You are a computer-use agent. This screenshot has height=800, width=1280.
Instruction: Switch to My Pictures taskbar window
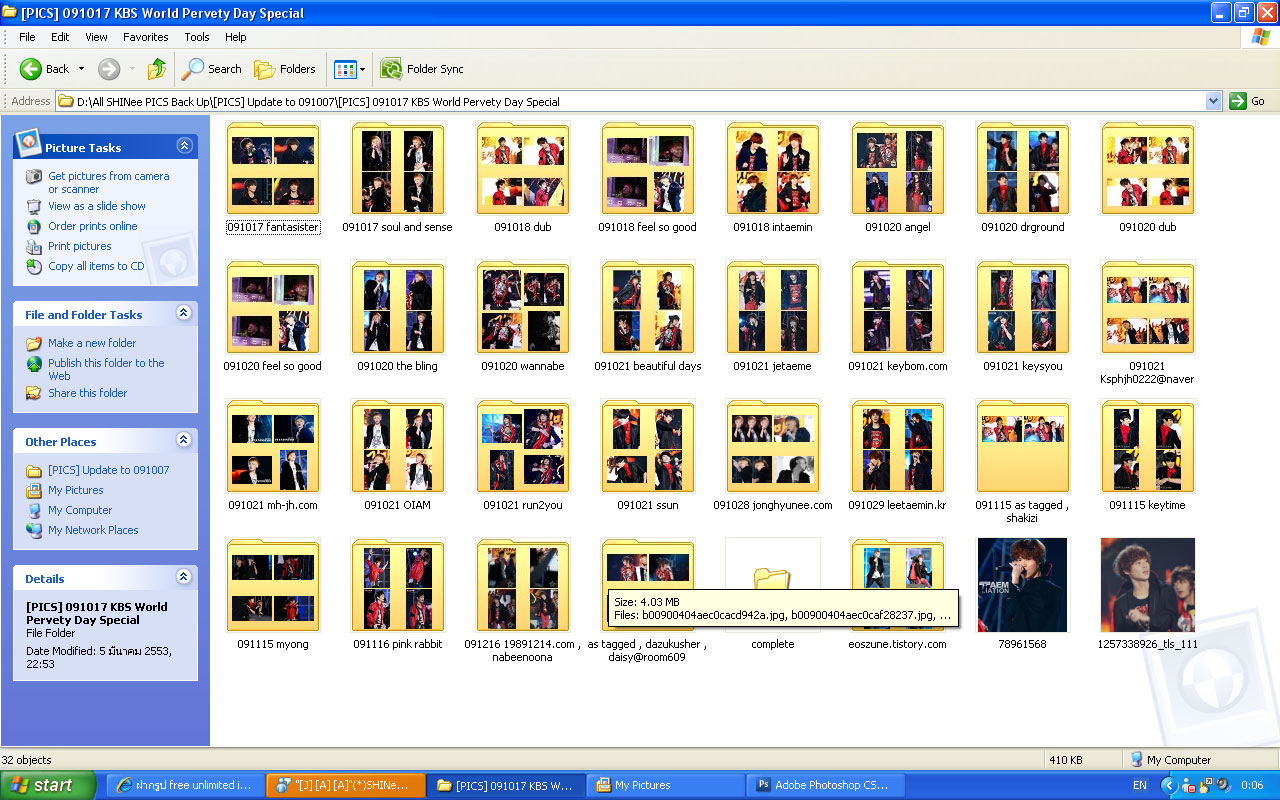point(666,785)
